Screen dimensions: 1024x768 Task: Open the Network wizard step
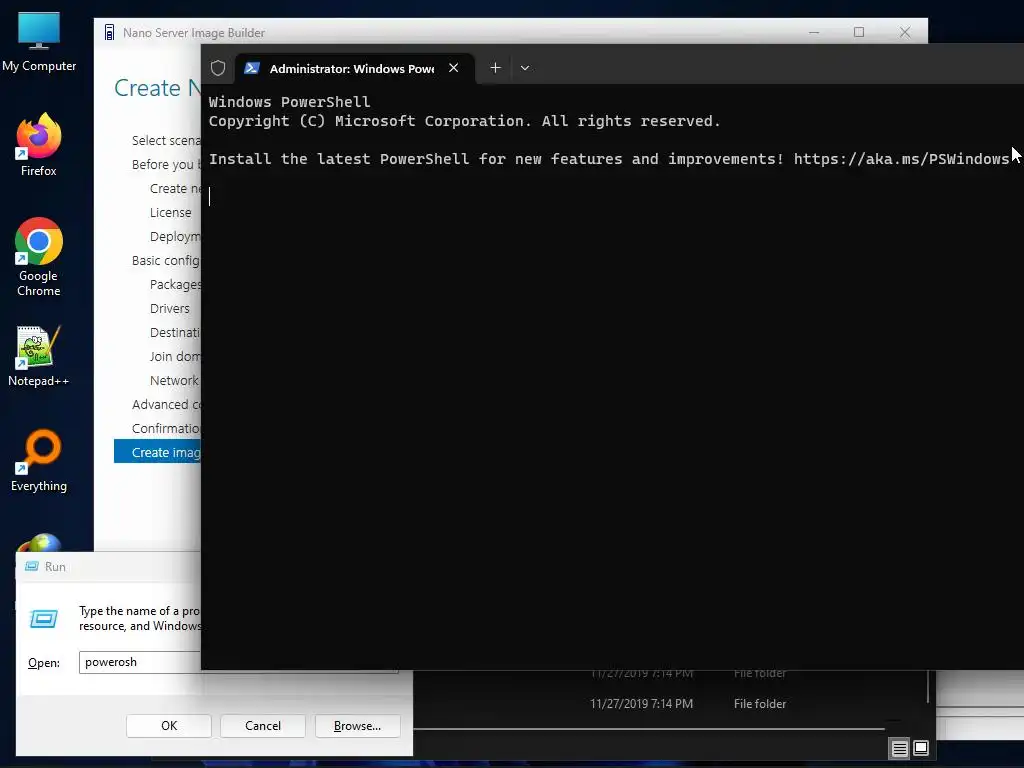pos(174,381)
